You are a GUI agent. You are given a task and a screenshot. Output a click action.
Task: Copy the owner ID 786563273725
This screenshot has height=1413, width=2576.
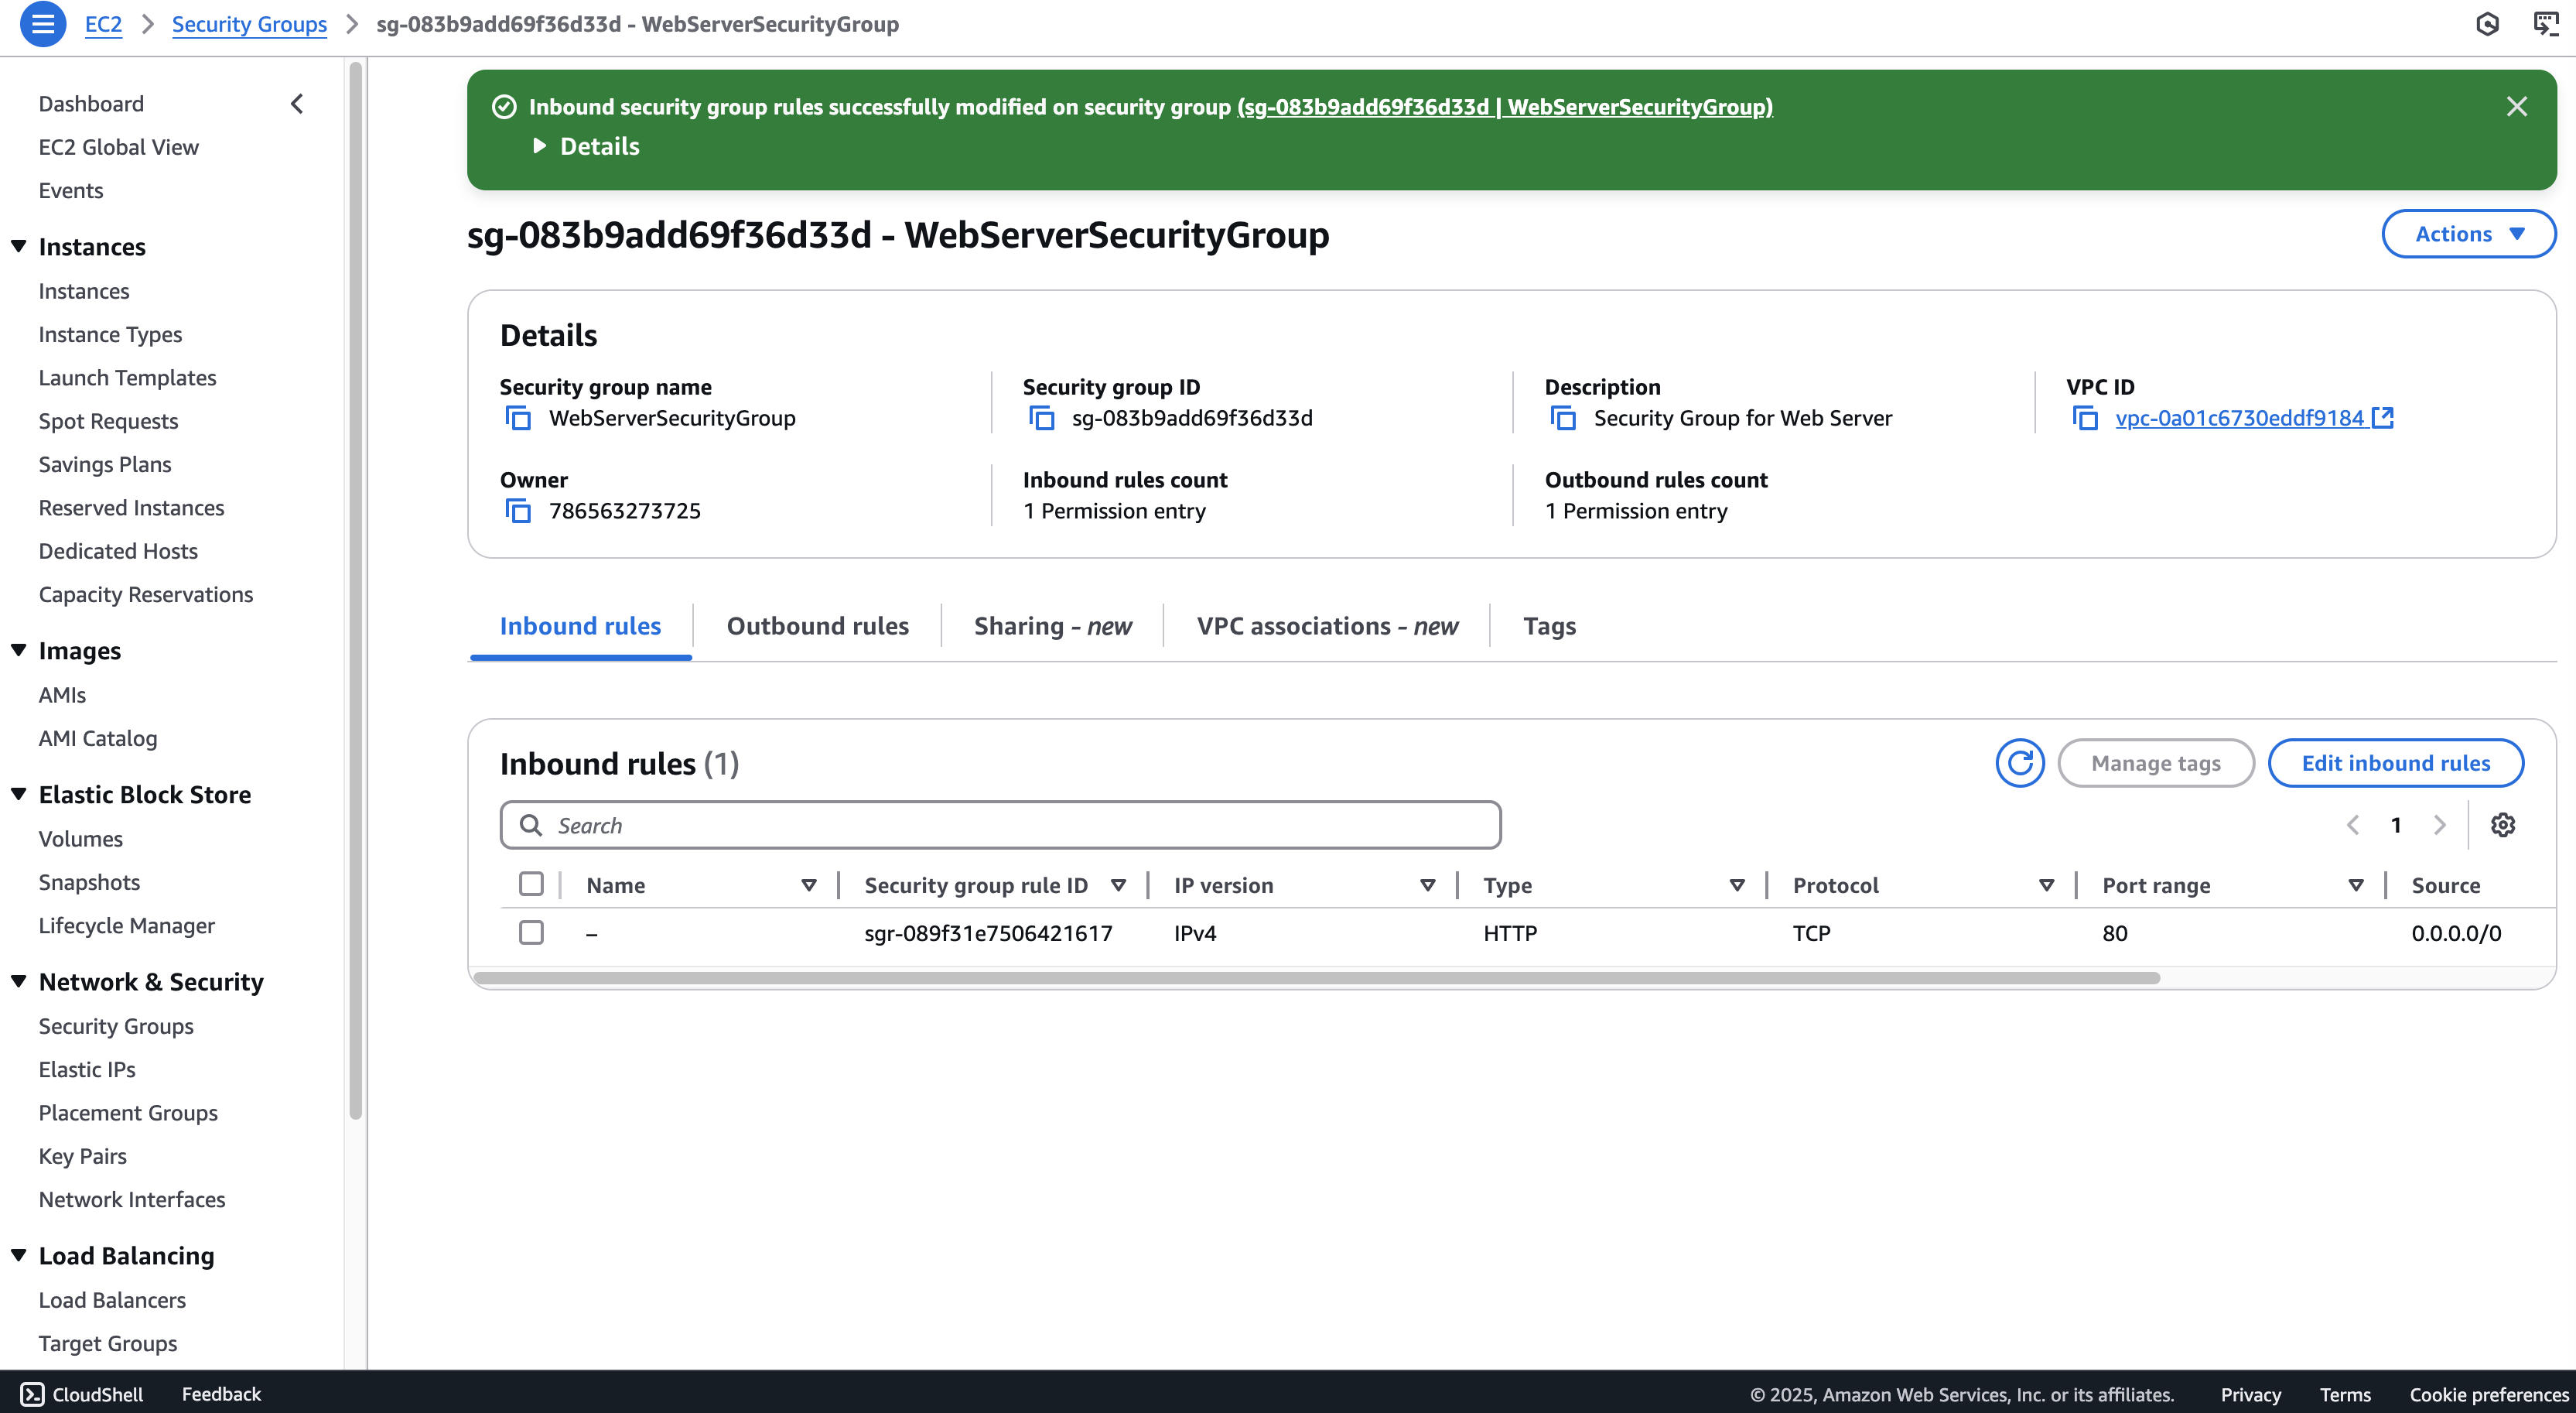pos(518,511)
